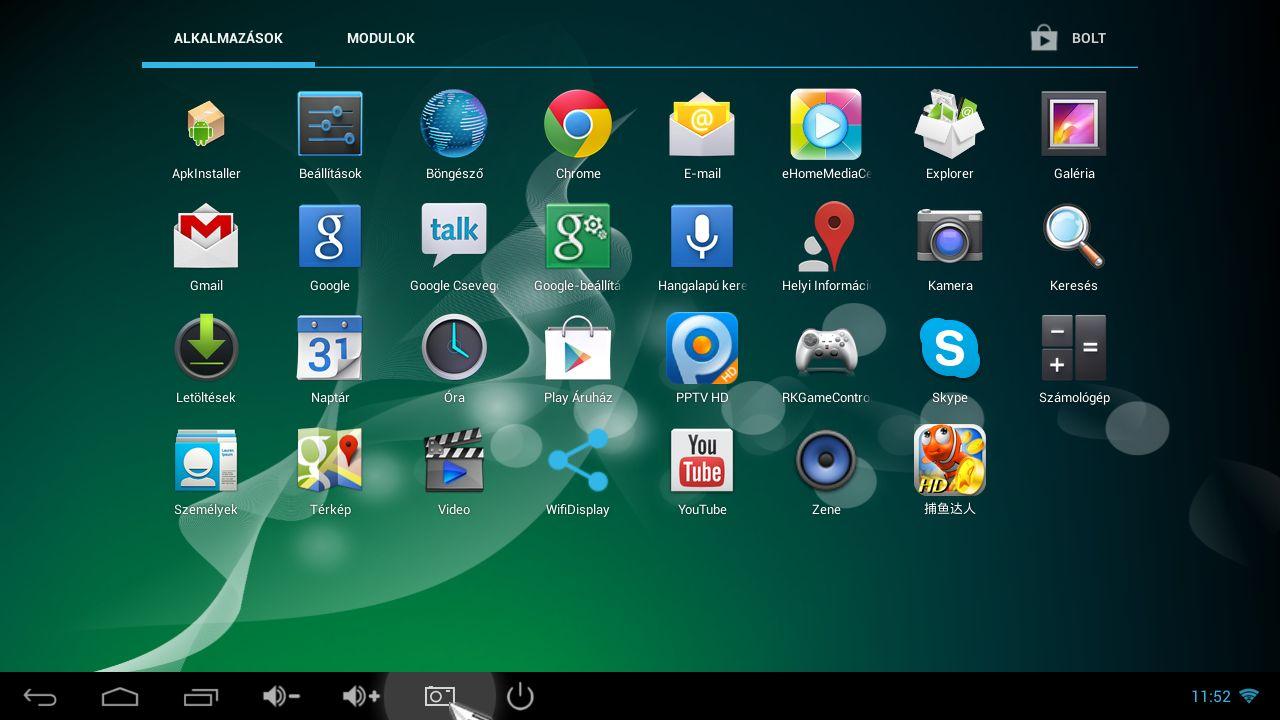
Task: Launch RKGameControl app
Action: pos(826,349)
